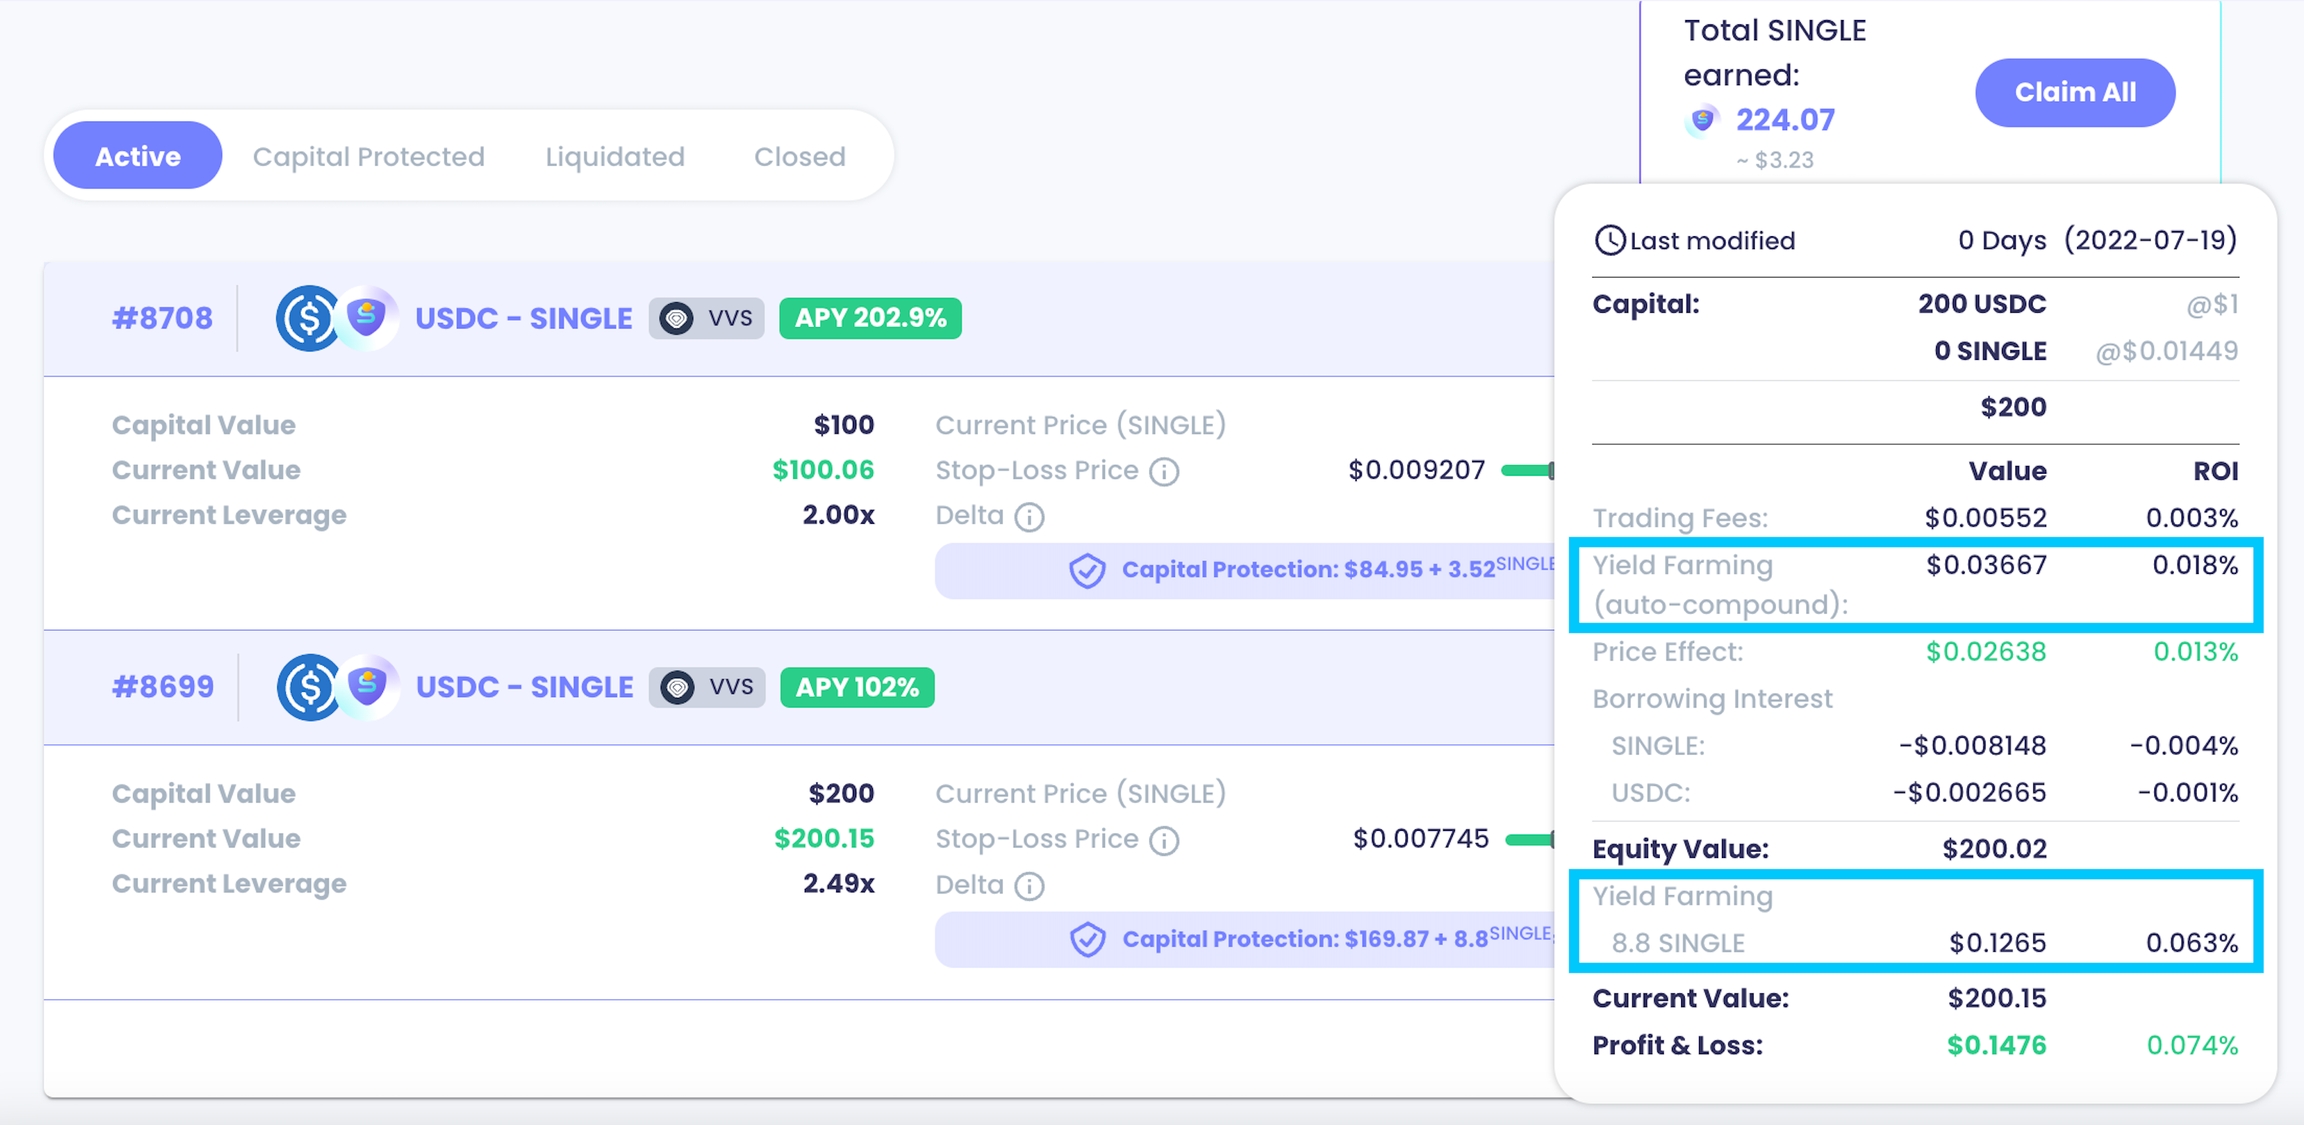Click the APY 202.9% green badge
The height and width of the screenshot is (1125, 2304).
(x=870, y=318)
